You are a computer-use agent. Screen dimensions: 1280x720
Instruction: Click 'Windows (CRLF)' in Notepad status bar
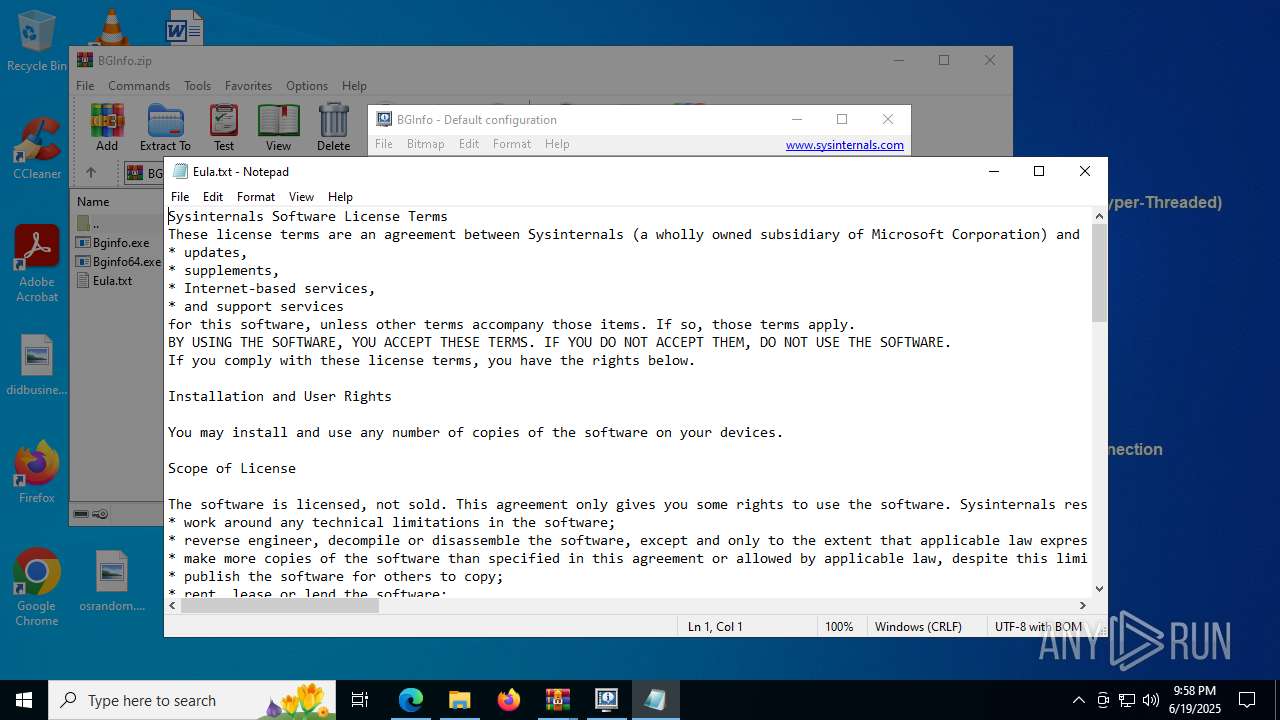(918, 627)
